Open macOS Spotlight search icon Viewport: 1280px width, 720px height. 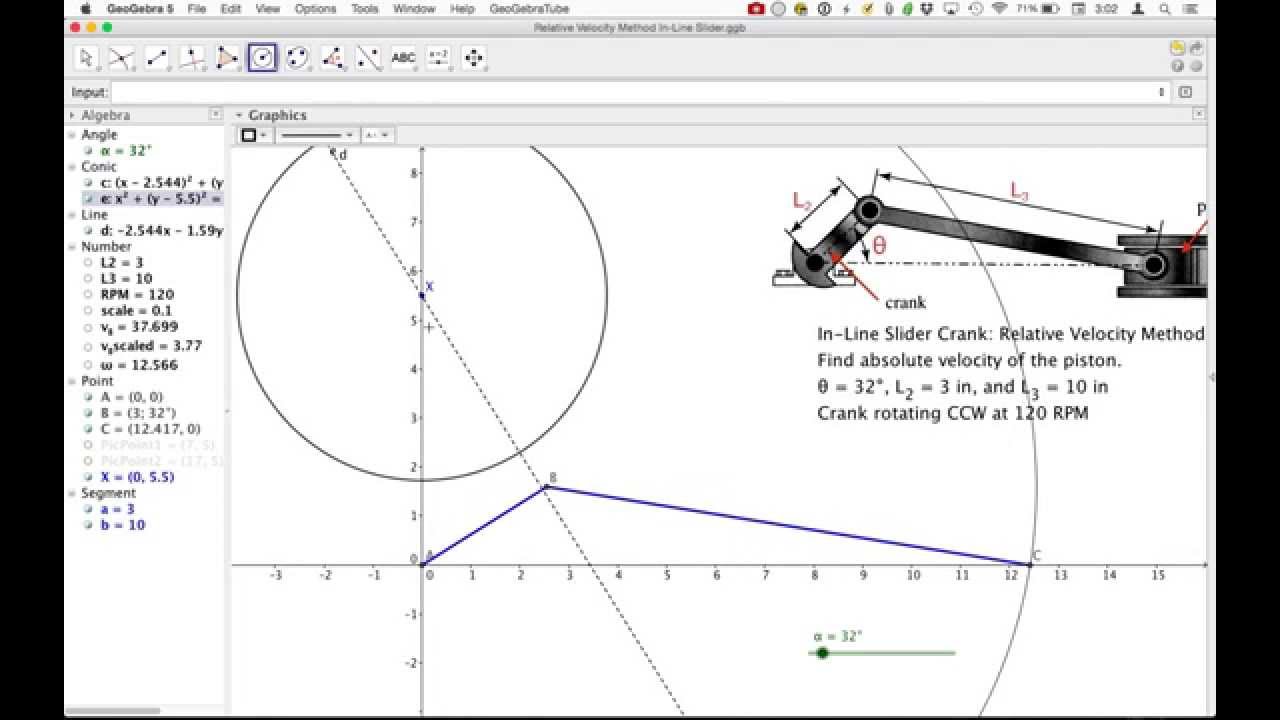click(x=1164, y=9)
